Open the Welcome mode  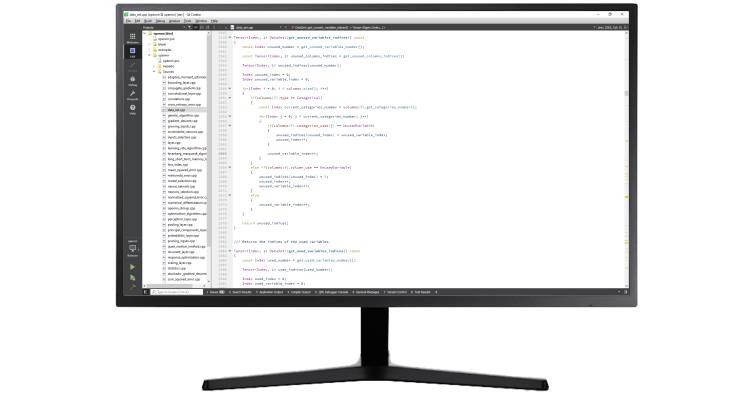pos(132,38)
